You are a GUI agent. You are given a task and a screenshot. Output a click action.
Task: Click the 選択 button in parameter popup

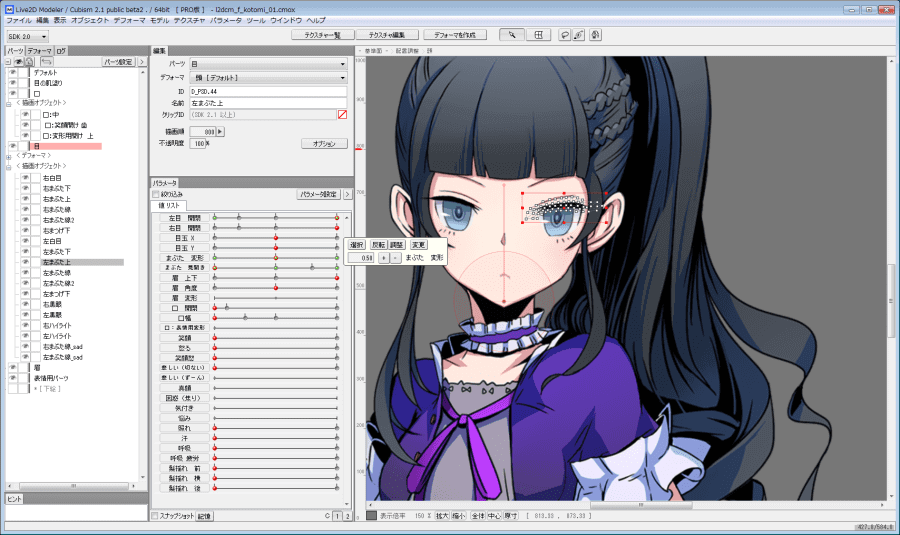tap(356, 245)
